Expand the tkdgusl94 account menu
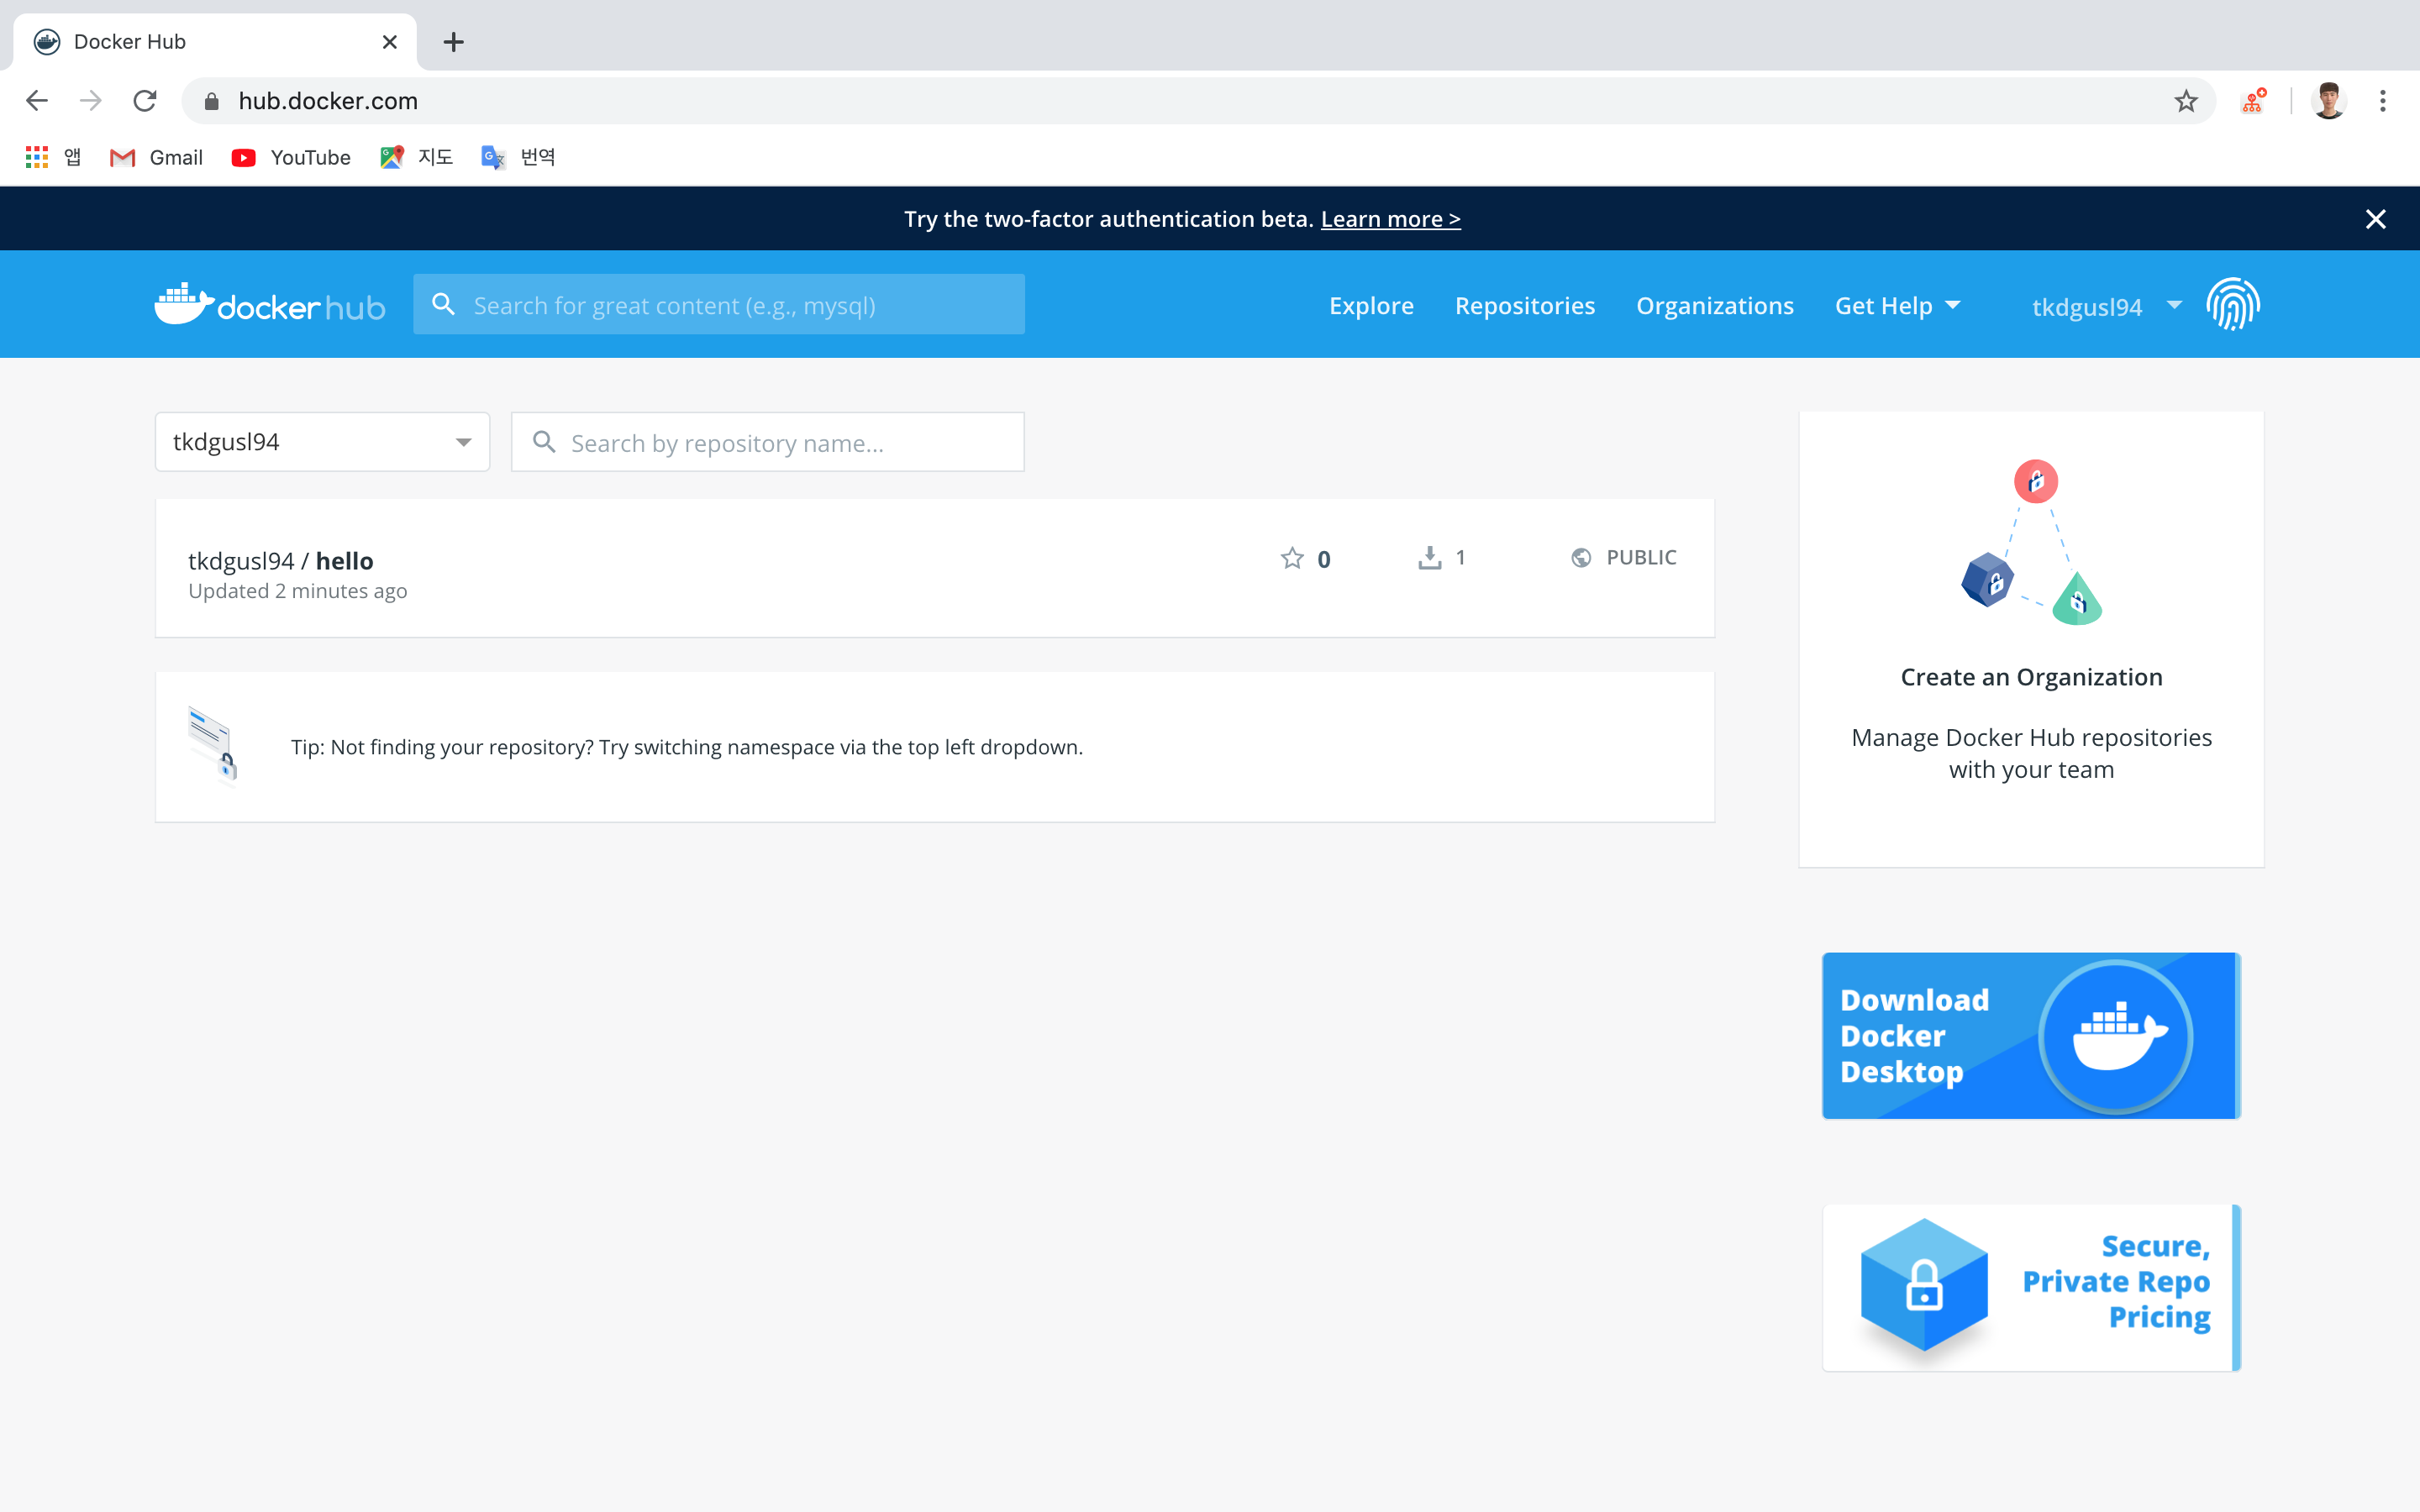The height and width of the screenshot is (1512, 2420). 2105,306
